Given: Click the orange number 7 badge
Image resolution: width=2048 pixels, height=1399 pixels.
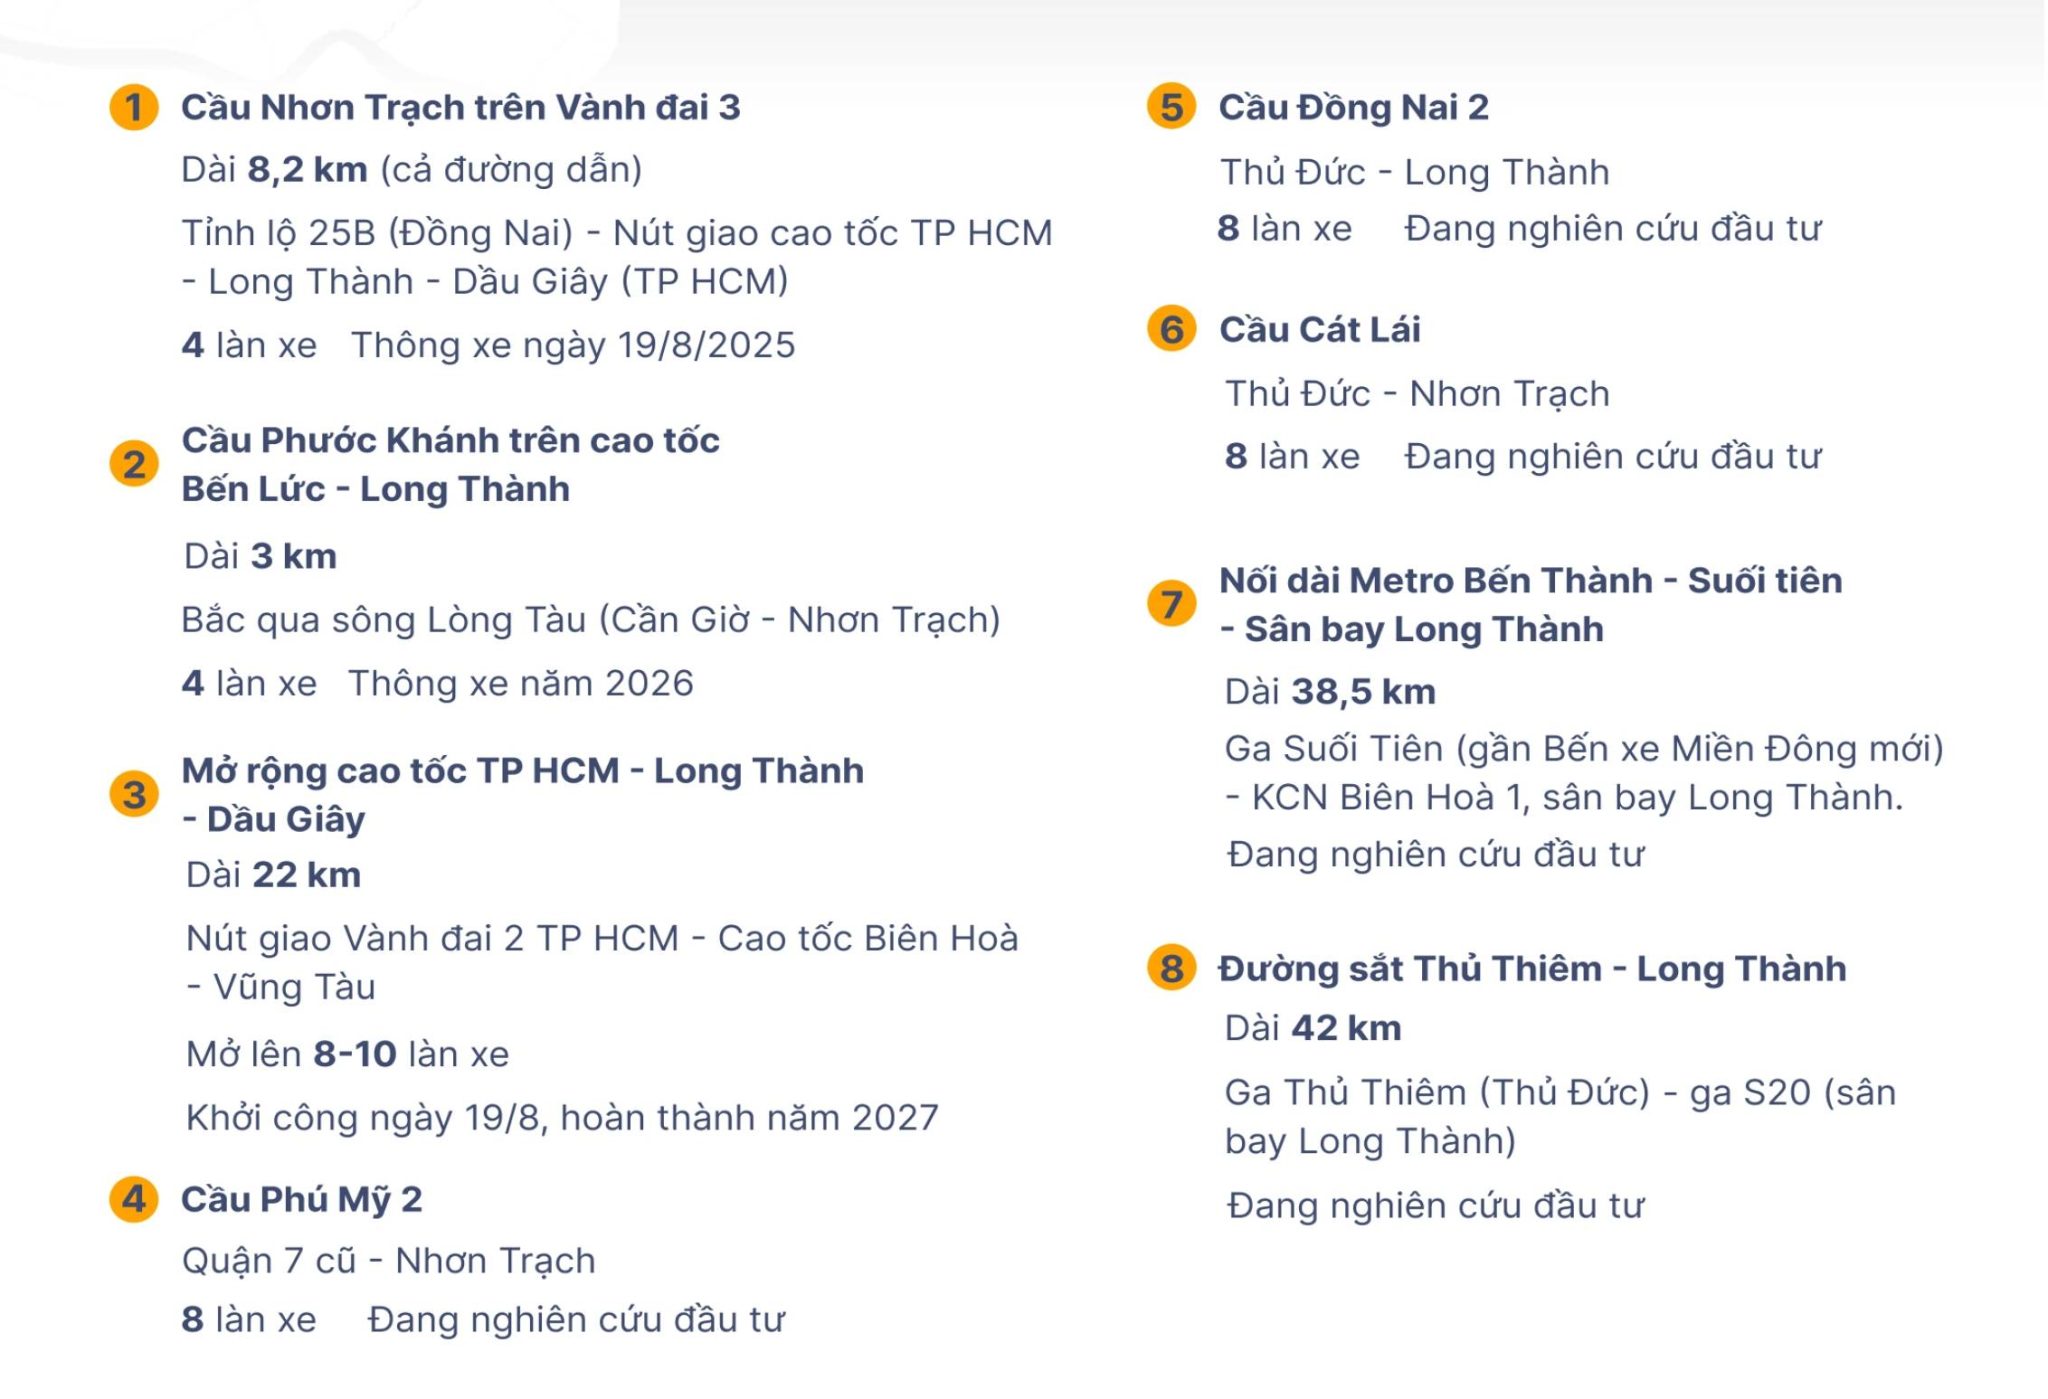Looking at the screenshot, I should tap(1172, 604).
